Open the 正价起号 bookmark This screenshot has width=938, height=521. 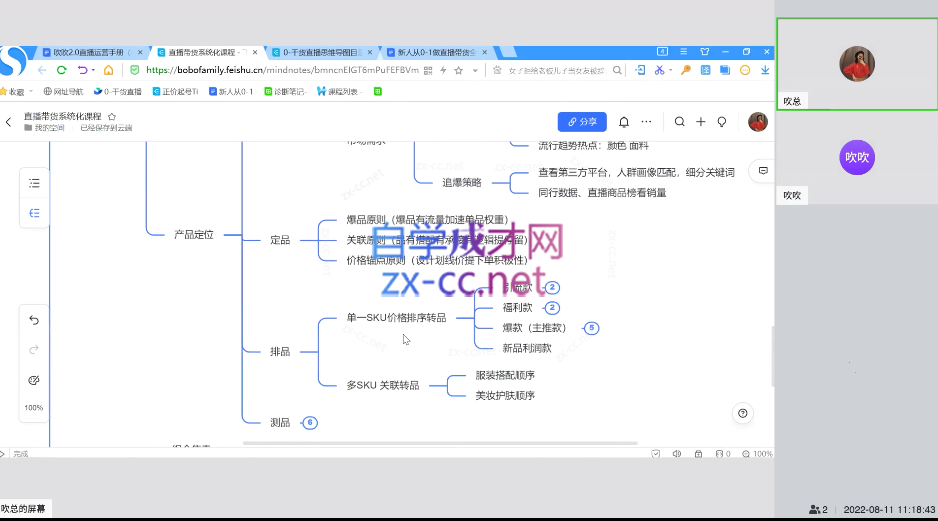[175, 92]
